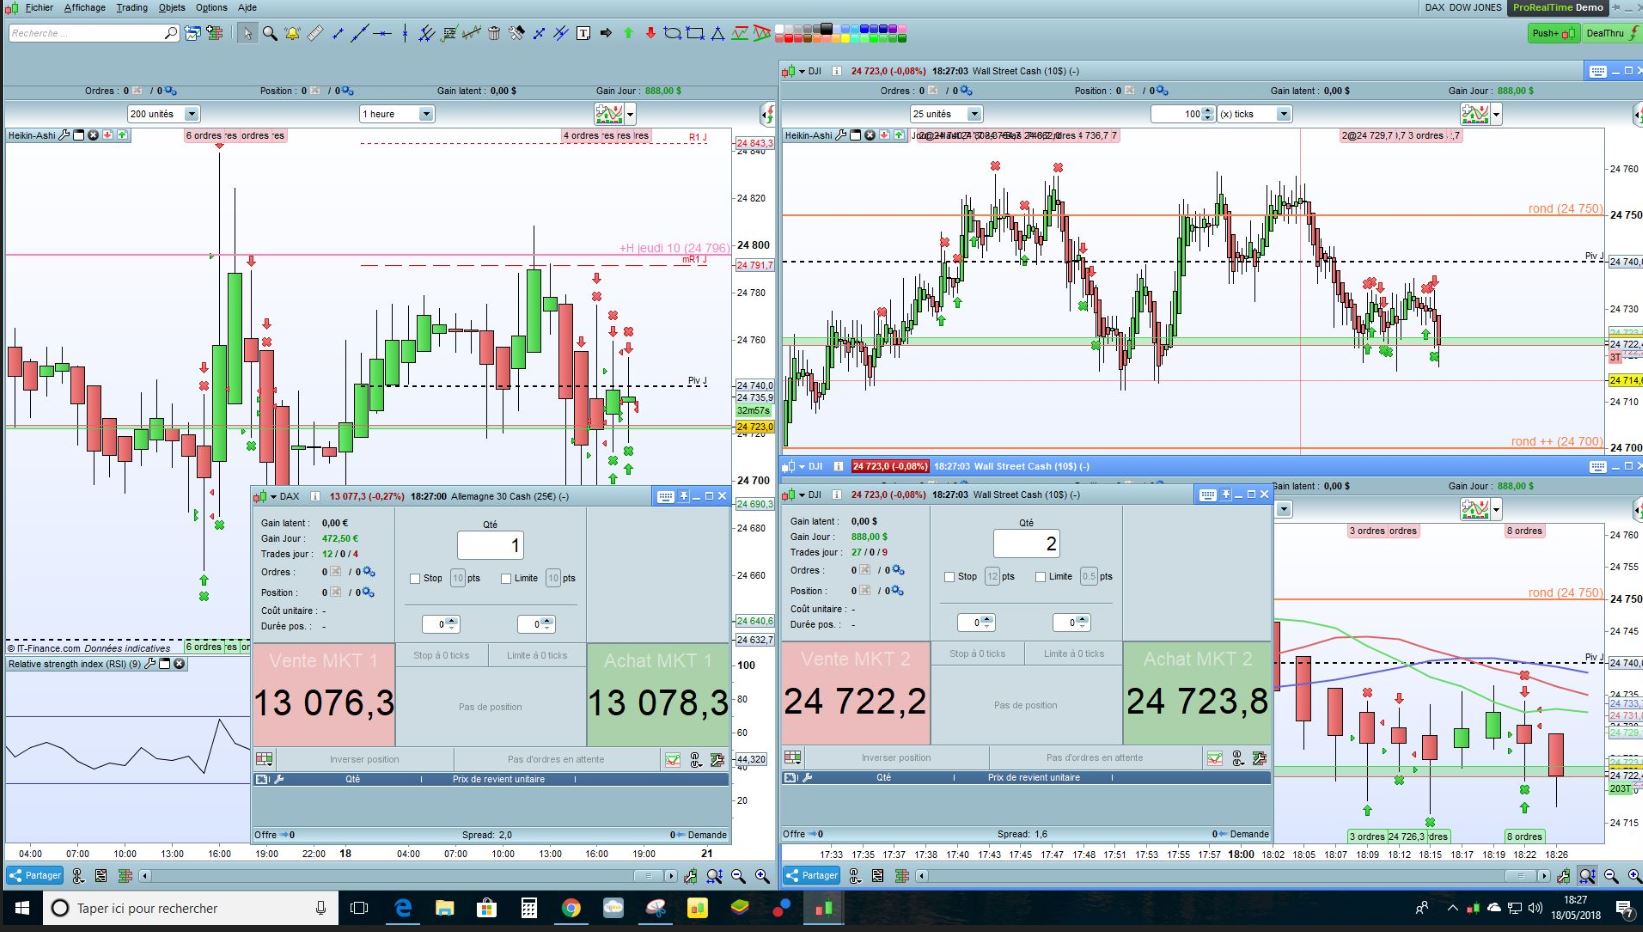Image resolution: width=1643 pixels, height=932 pixels.
Task: Enable Stop checkbox in DAX order panel
Action: [415, 578]
